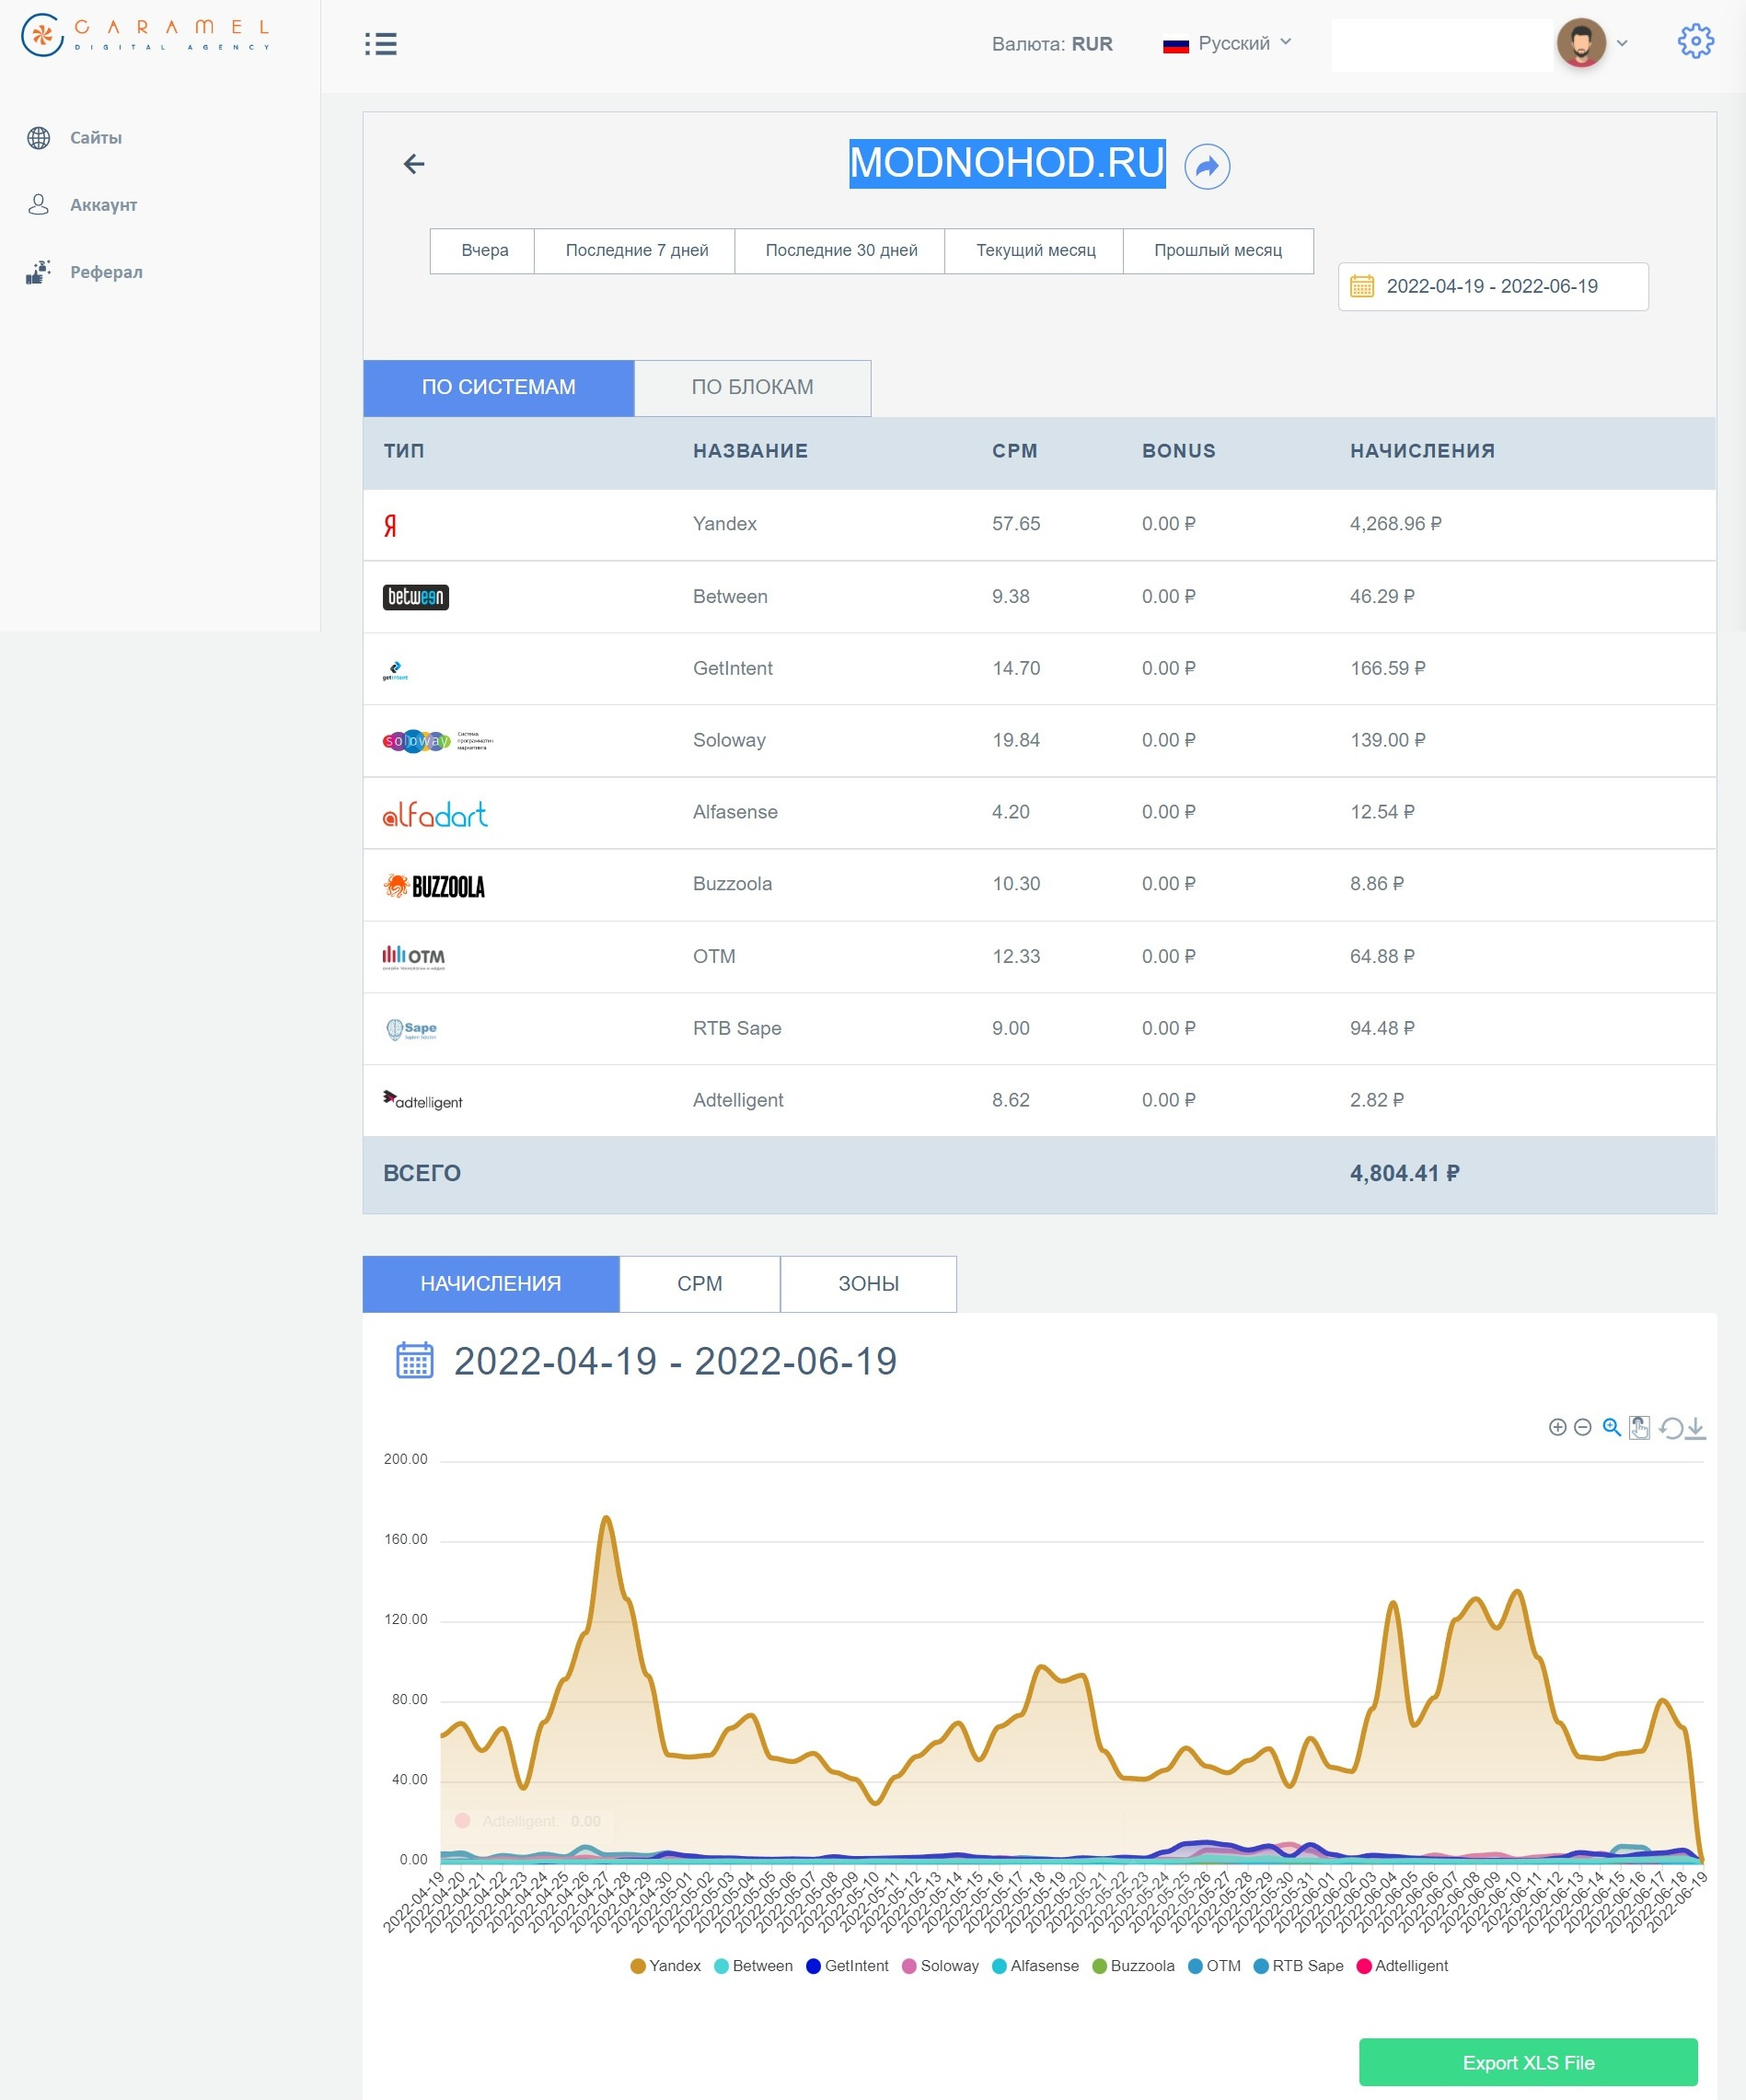Open the Caramel Digital Agency logo

tap(146, 35)
